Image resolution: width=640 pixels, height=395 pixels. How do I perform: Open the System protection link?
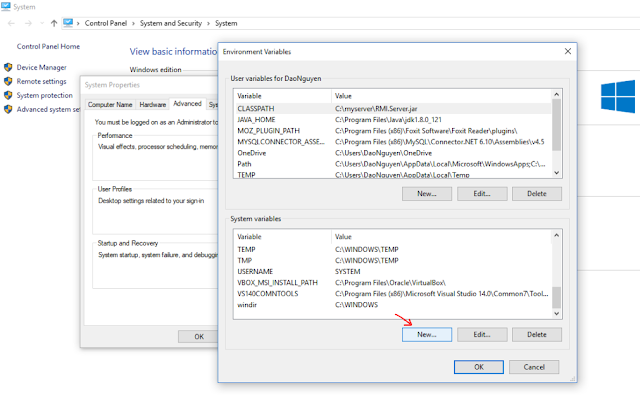pyautogui.click(x=44, y=95)
